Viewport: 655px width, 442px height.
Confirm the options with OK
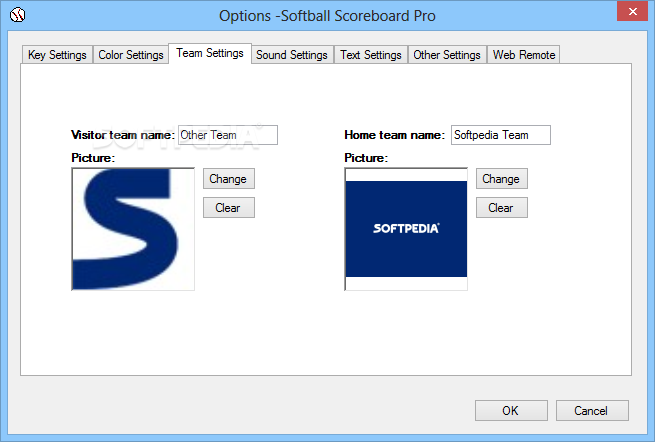click(x=511, y=411)
